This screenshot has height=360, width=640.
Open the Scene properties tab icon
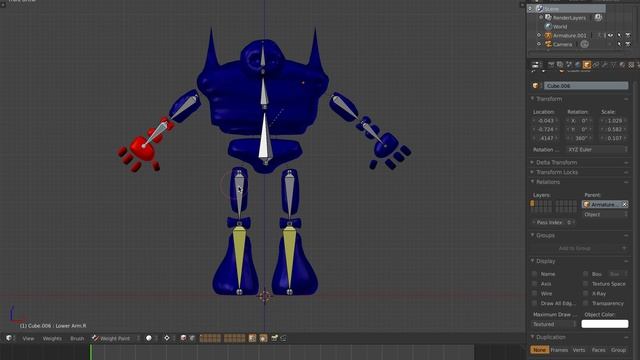569,65
